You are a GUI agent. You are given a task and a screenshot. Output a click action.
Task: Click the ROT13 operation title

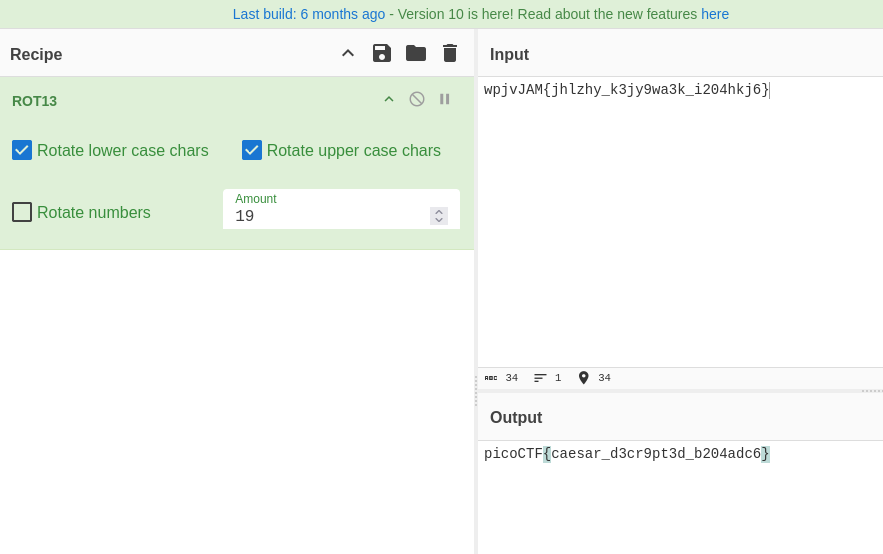[35, 101]
